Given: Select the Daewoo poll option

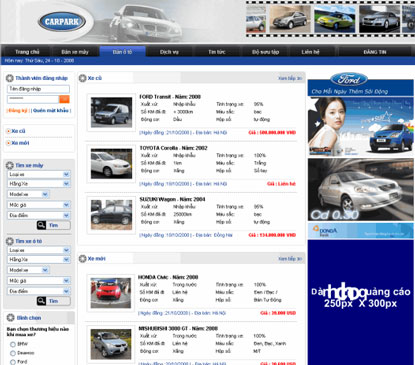Looking at the screenshot, I should pos(13,353).
